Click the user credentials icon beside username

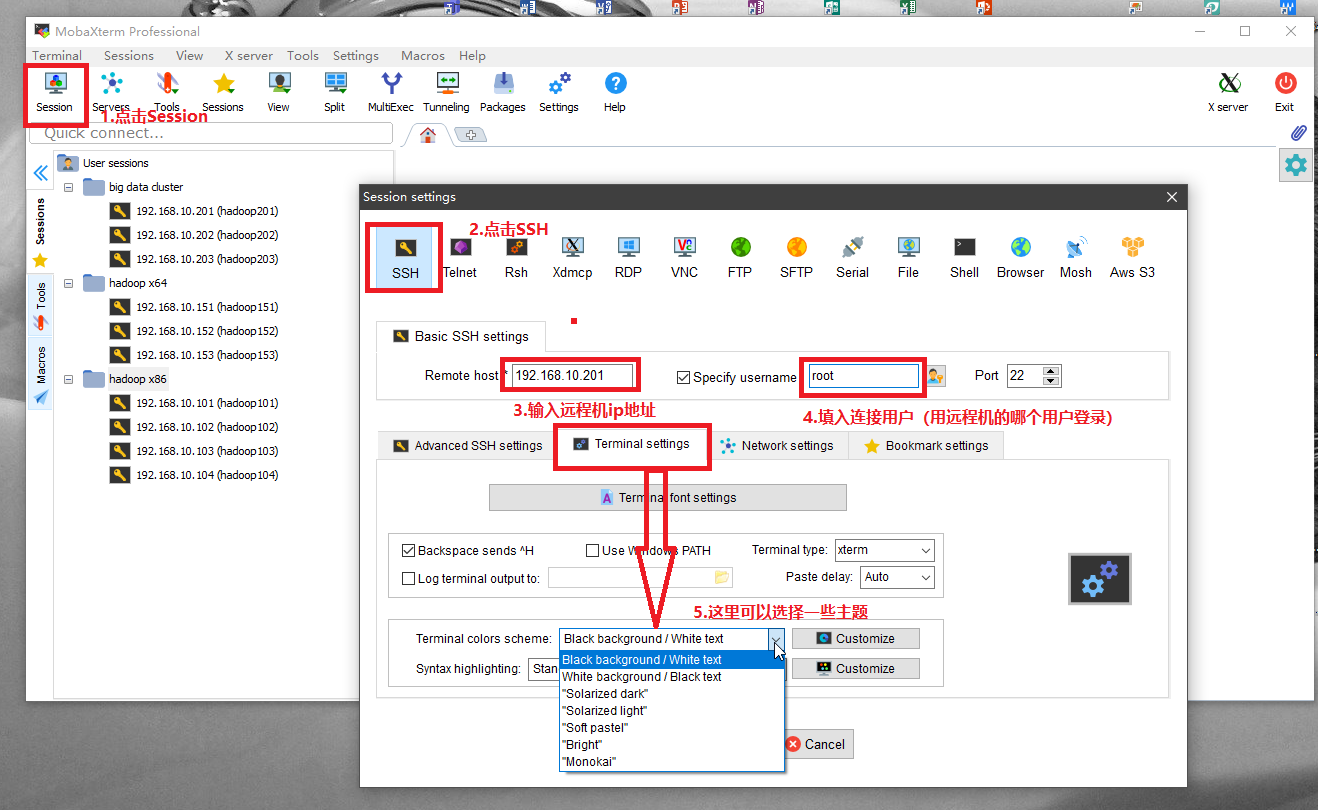(x=935, y=376)
